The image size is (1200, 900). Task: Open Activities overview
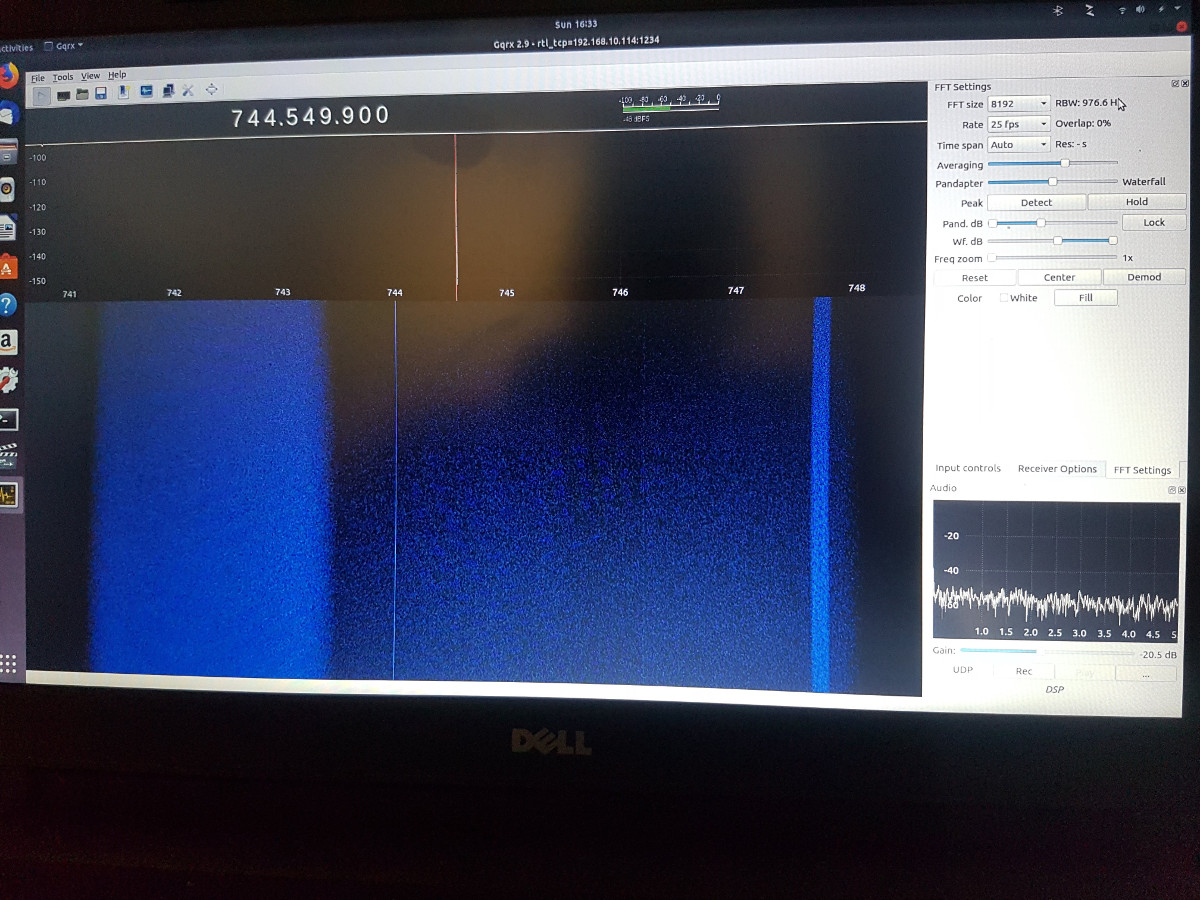(16, 48)
